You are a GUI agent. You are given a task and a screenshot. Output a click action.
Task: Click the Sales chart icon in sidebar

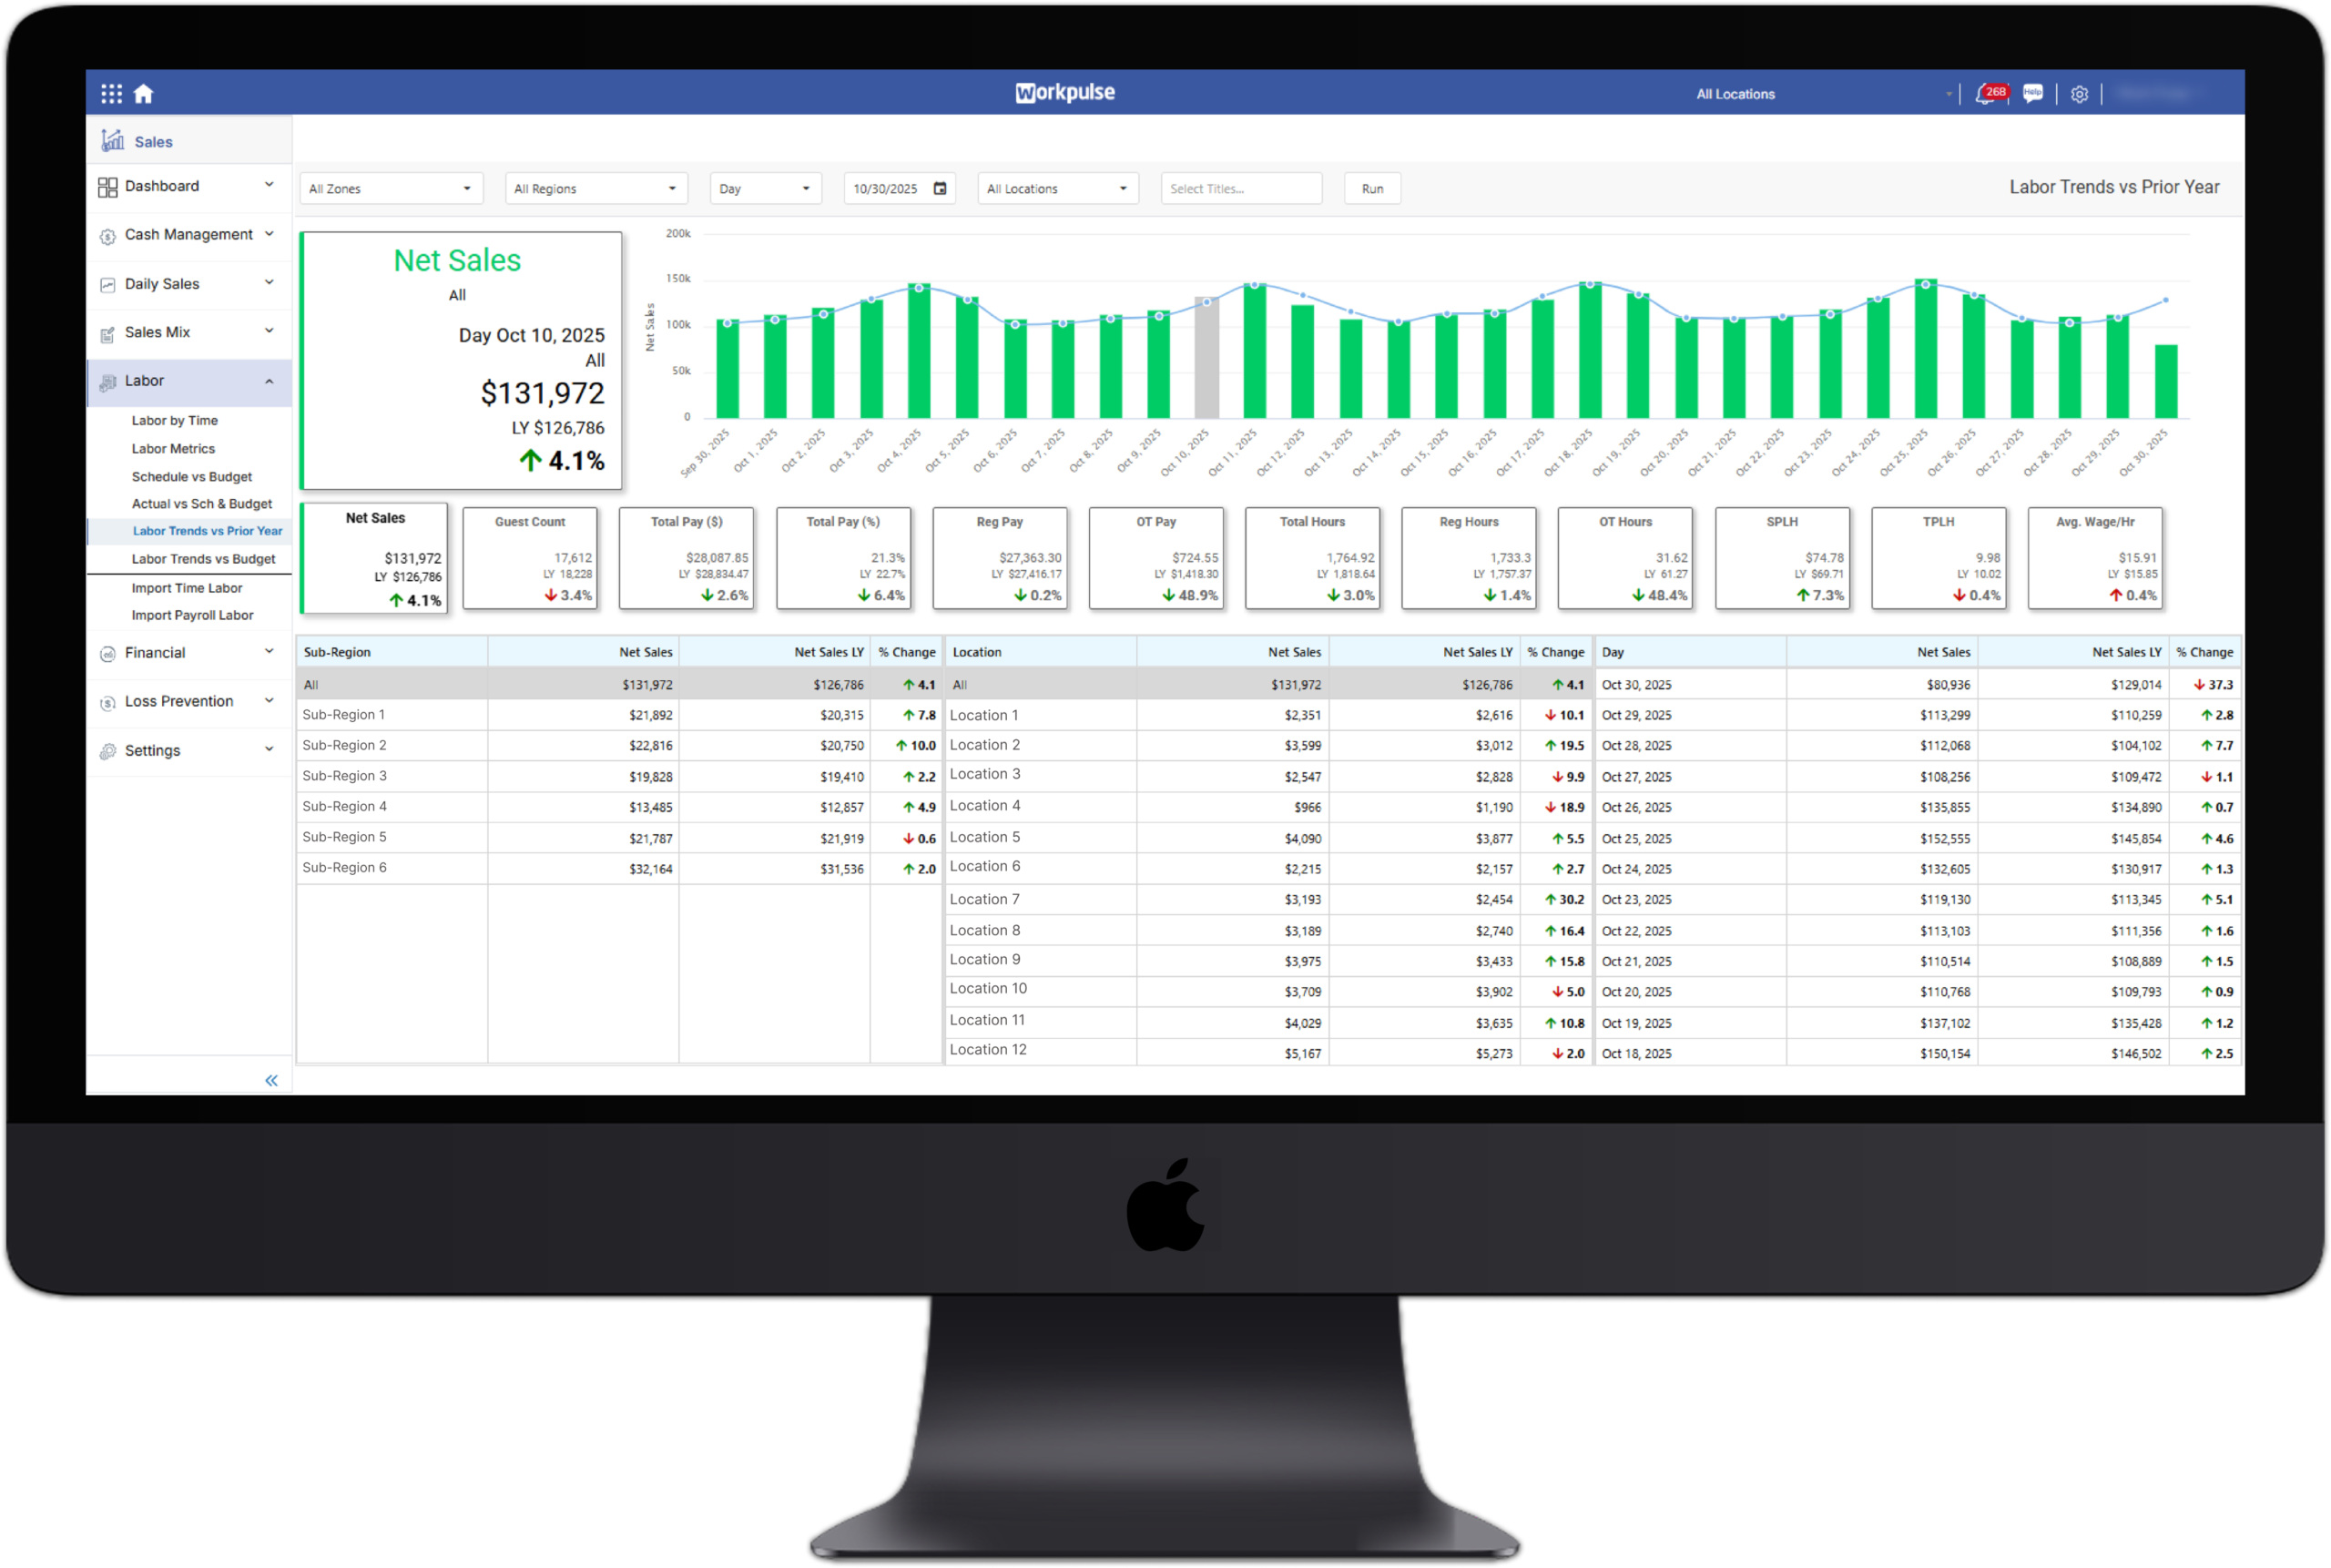click(113, 141)
